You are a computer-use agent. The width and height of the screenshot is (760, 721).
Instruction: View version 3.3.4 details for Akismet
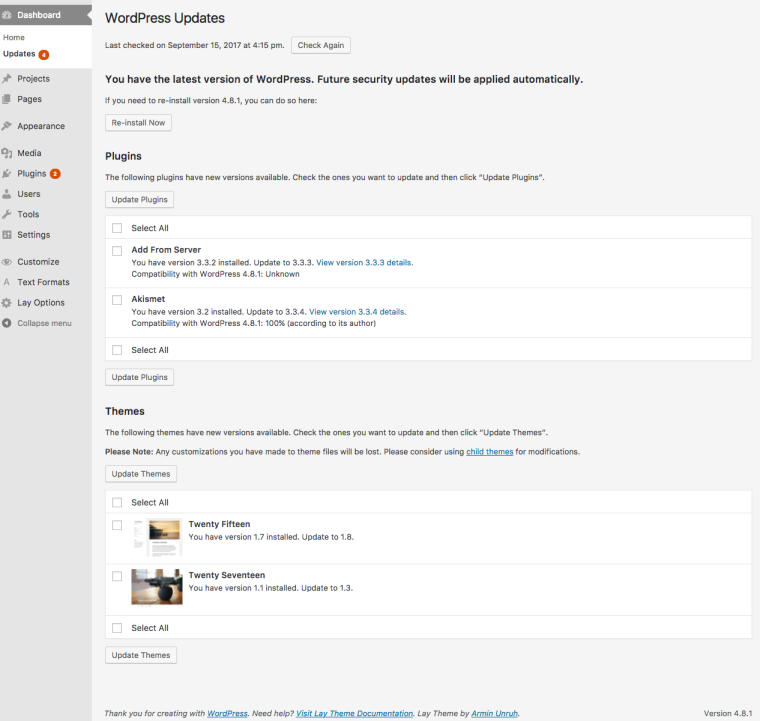(x=357, y=312)
